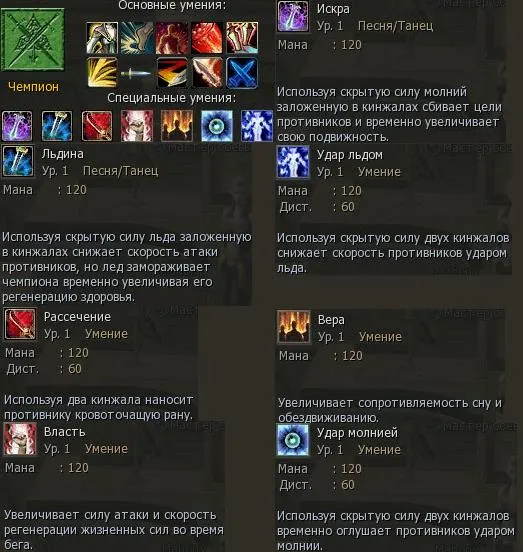
Task: Click the small dagger icon in main skills
Action: tap(137, 73)
